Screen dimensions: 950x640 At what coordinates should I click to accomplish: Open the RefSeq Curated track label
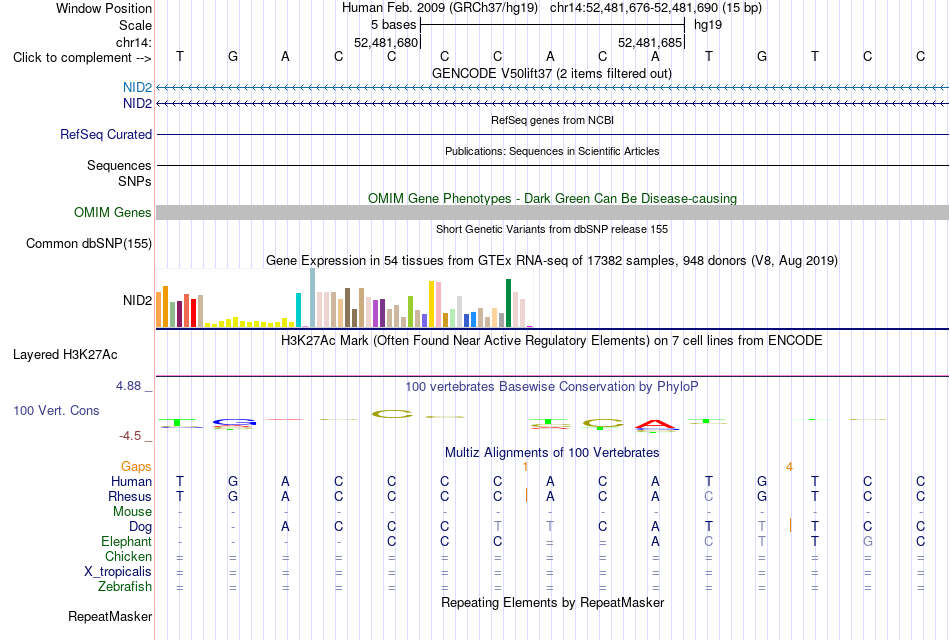pos(105,135)
